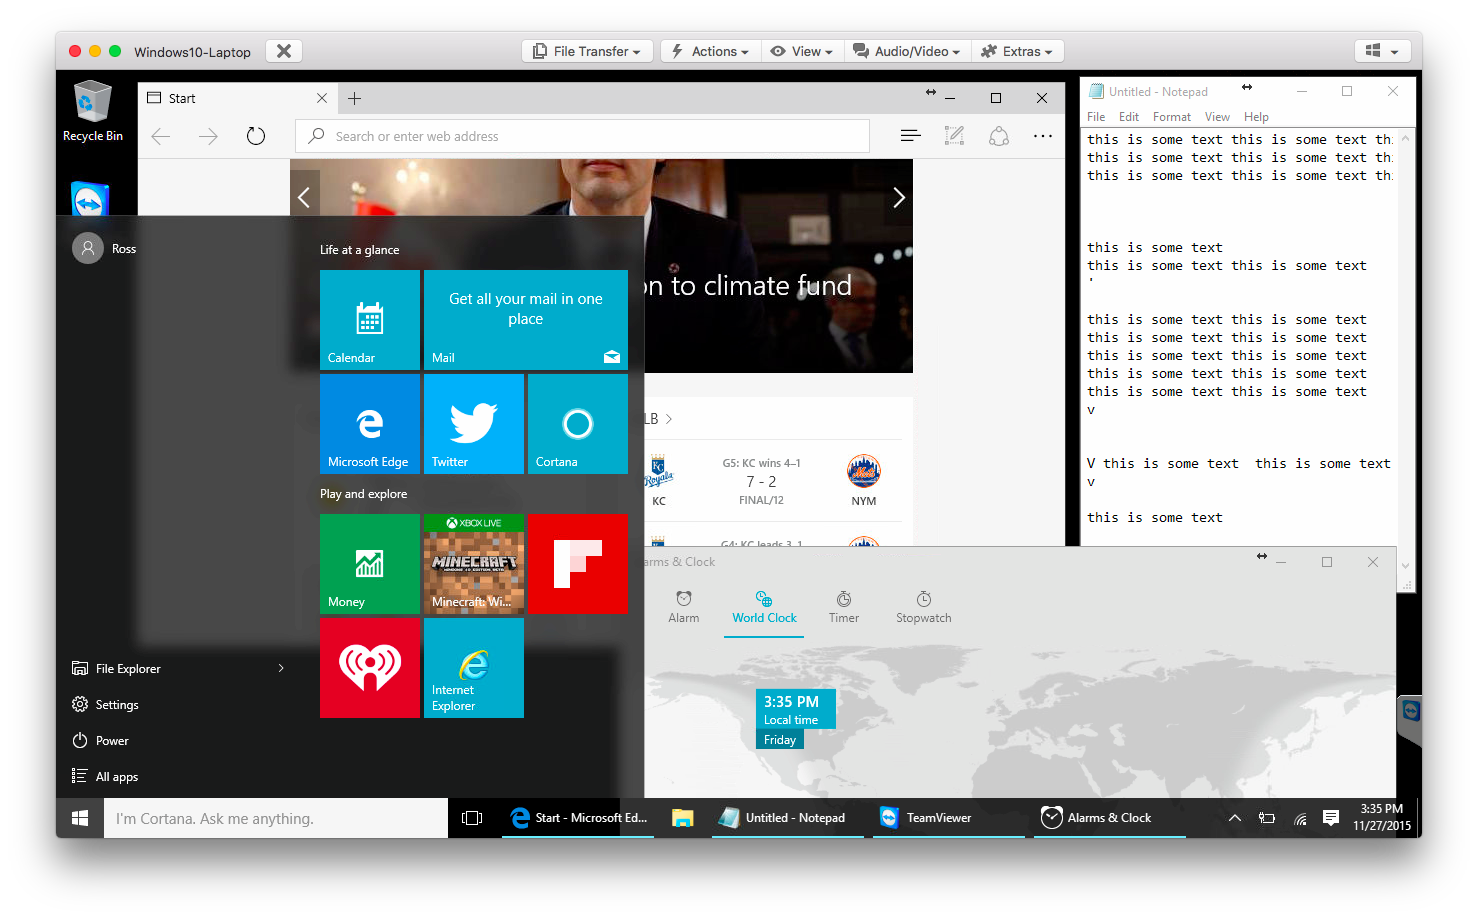
Task: Open the Format menu in Notepad
Action: tap(1171, 117)
